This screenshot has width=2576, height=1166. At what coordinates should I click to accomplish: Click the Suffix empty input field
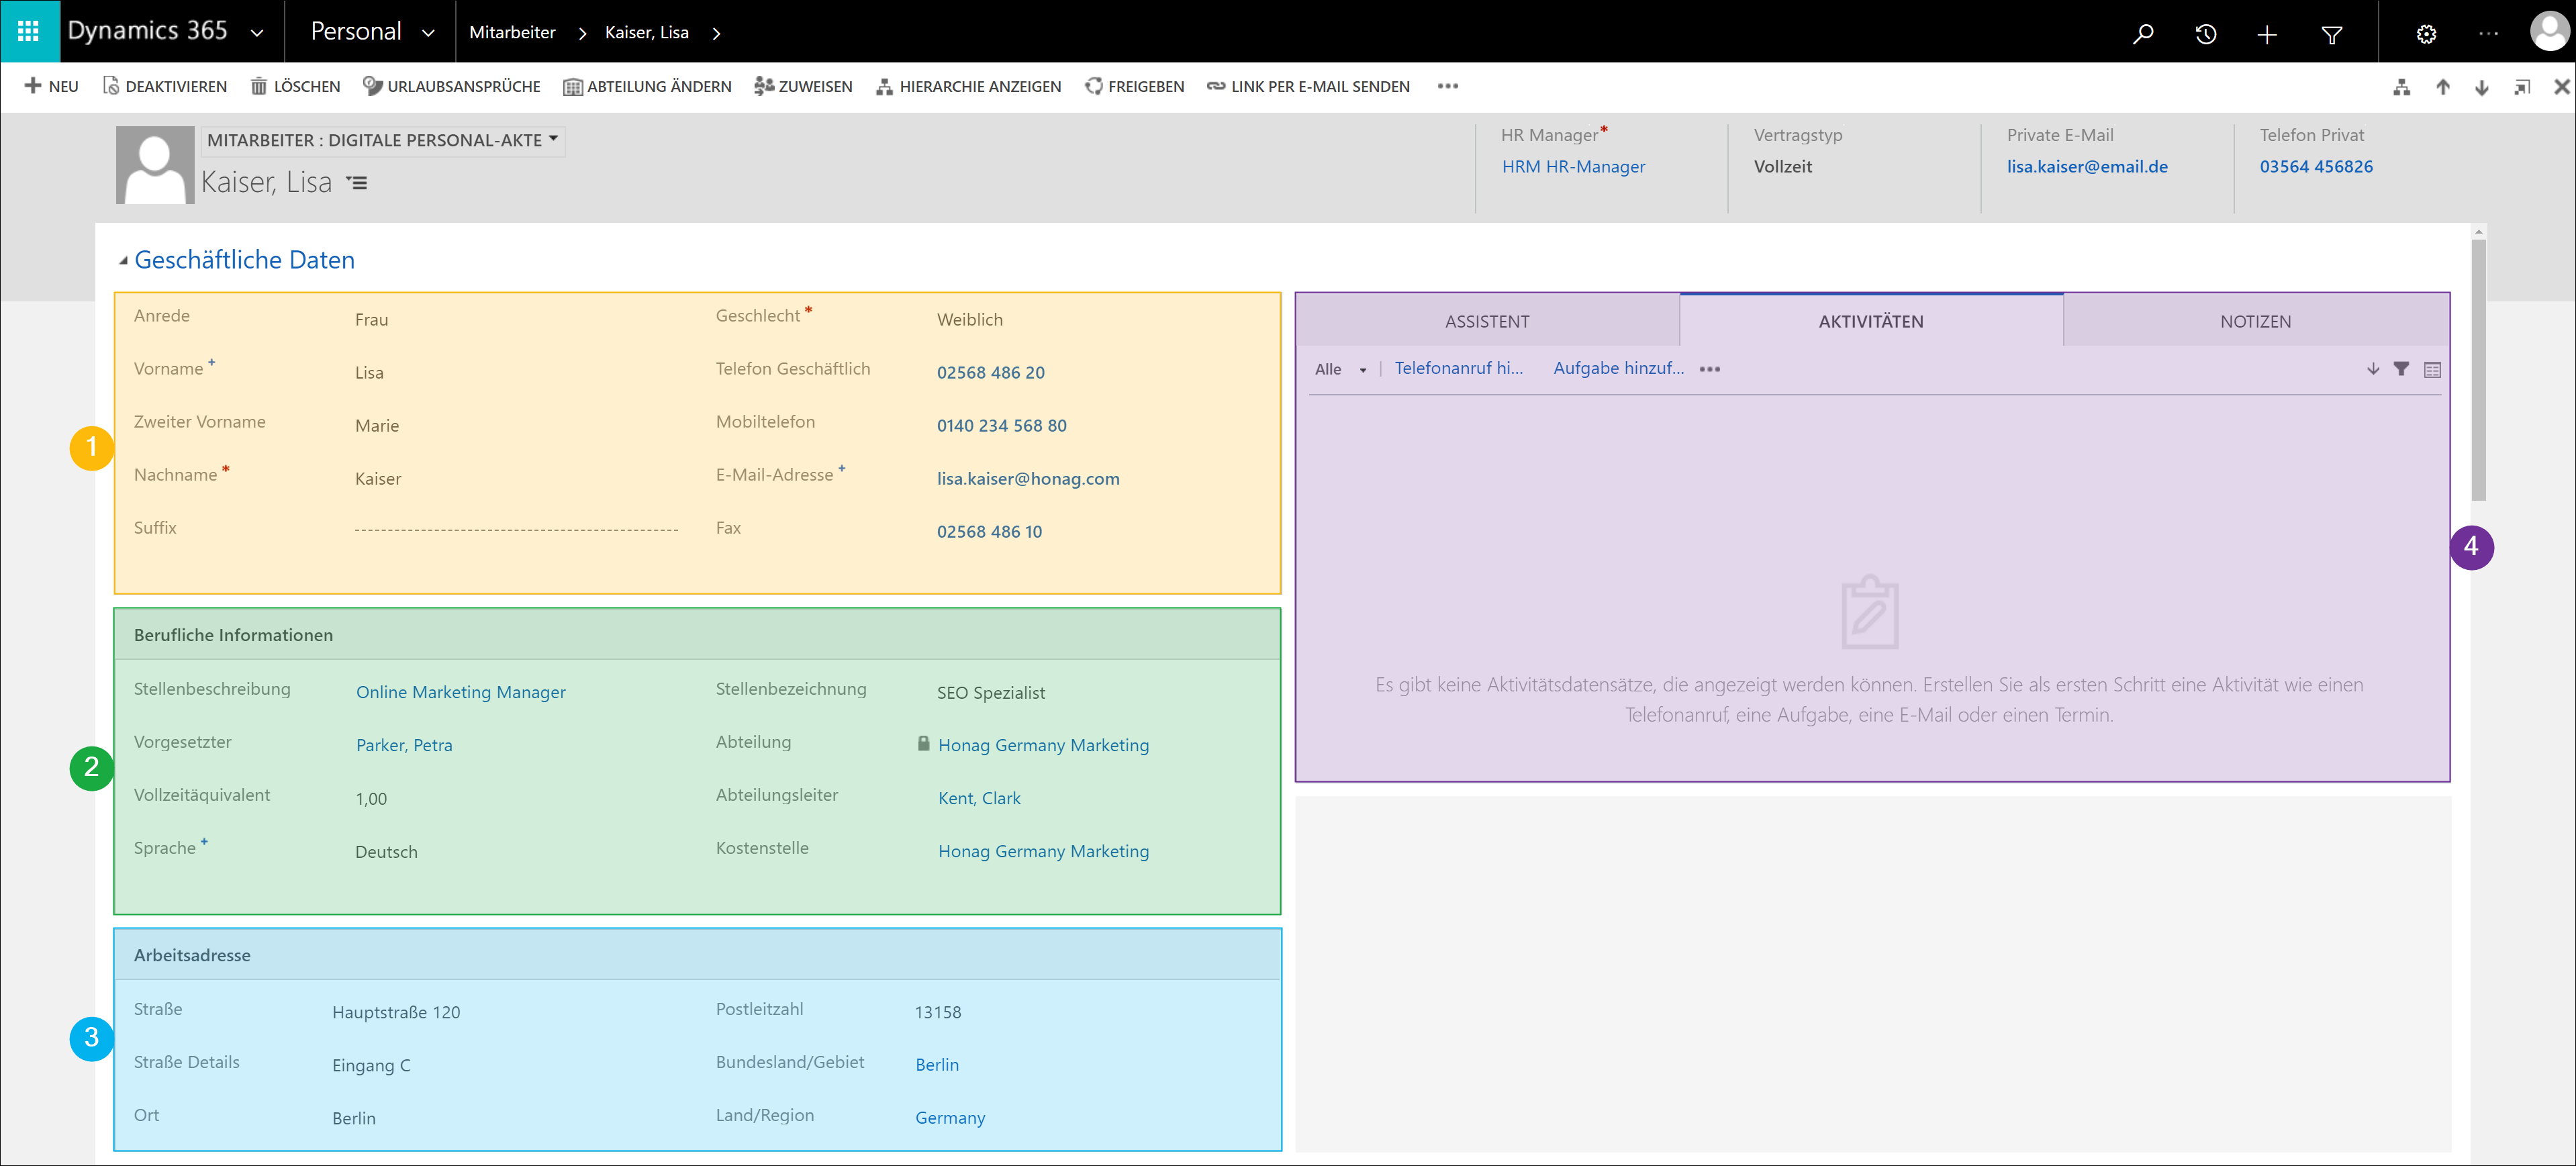point(516,529)
